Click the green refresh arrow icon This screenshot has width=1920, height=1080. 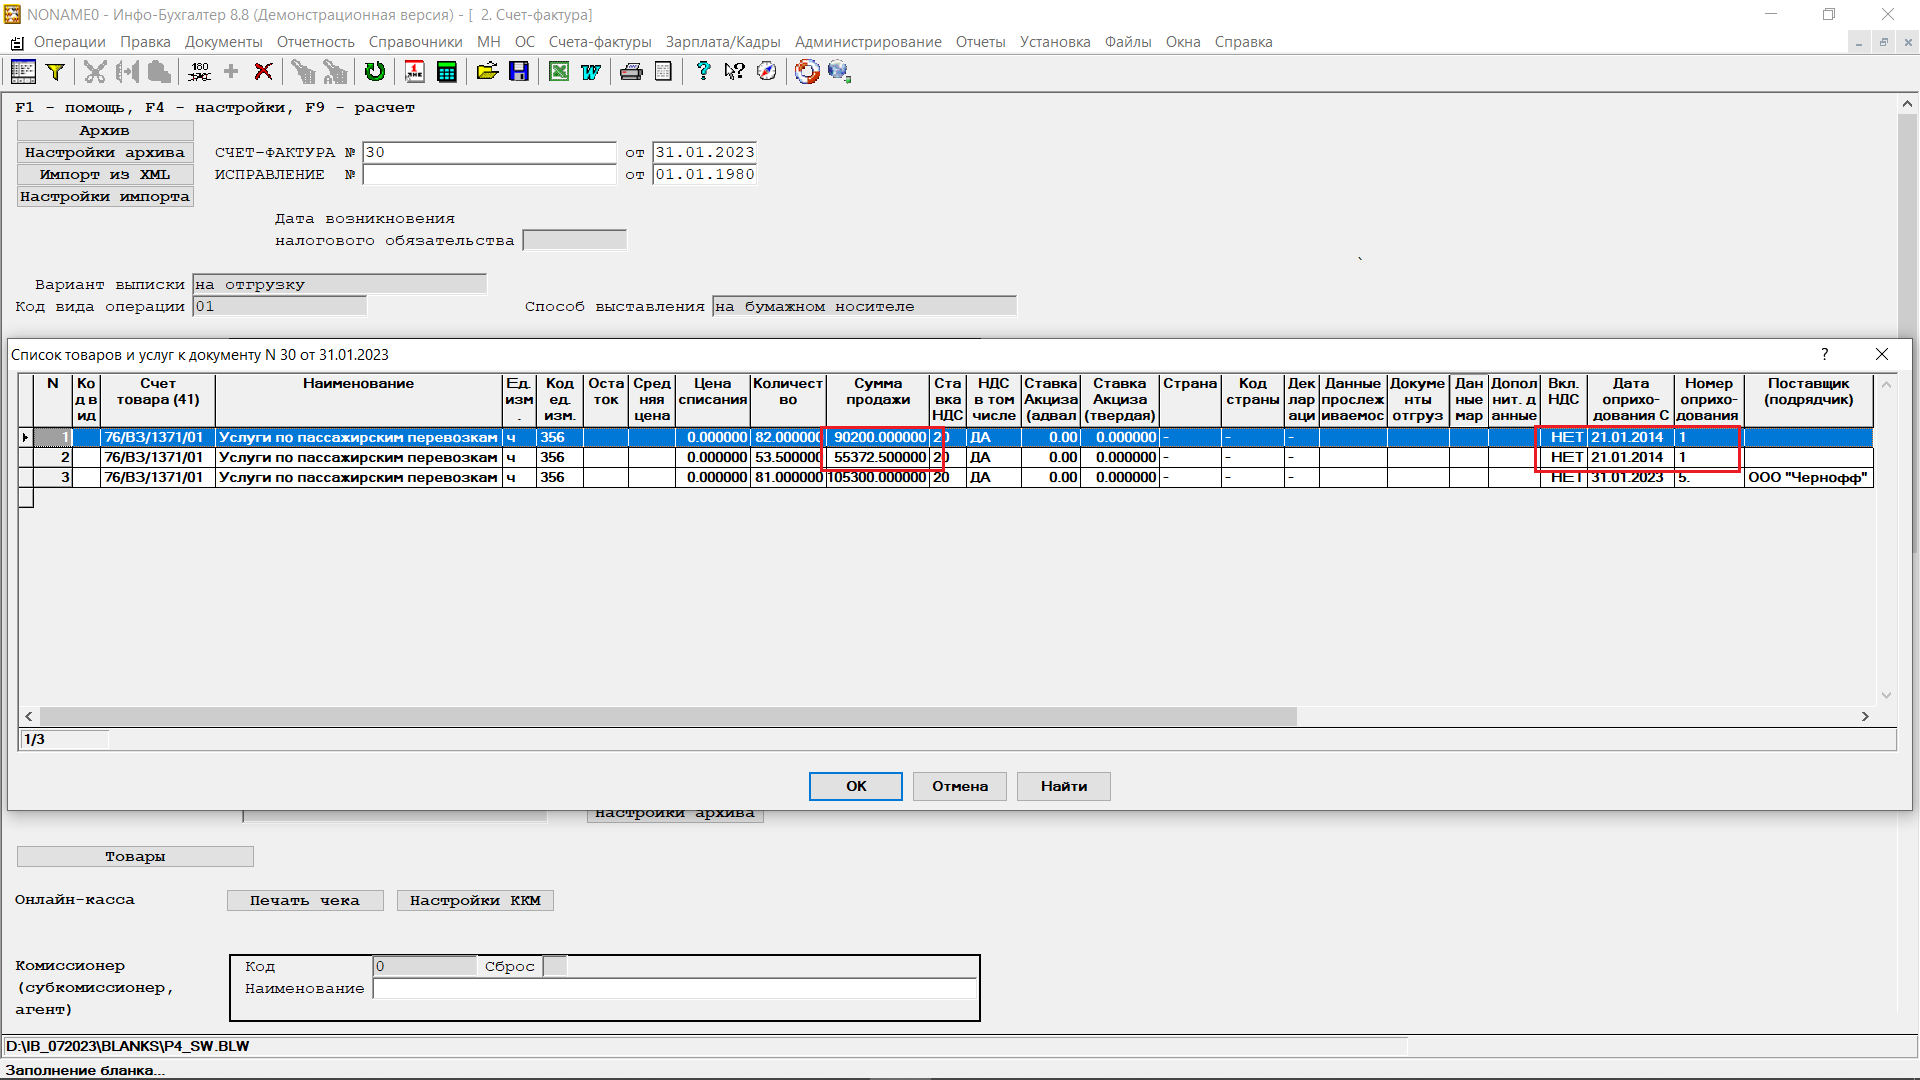coord(375,71)
